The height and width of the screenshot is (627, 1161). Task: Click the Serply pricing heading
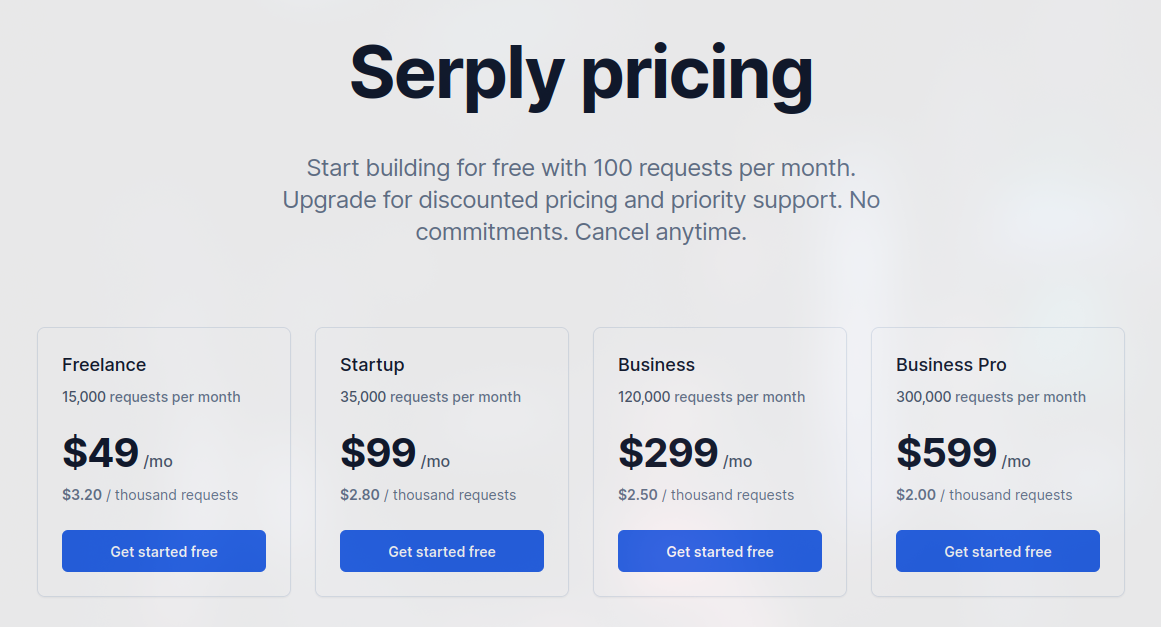click(581, 74)
